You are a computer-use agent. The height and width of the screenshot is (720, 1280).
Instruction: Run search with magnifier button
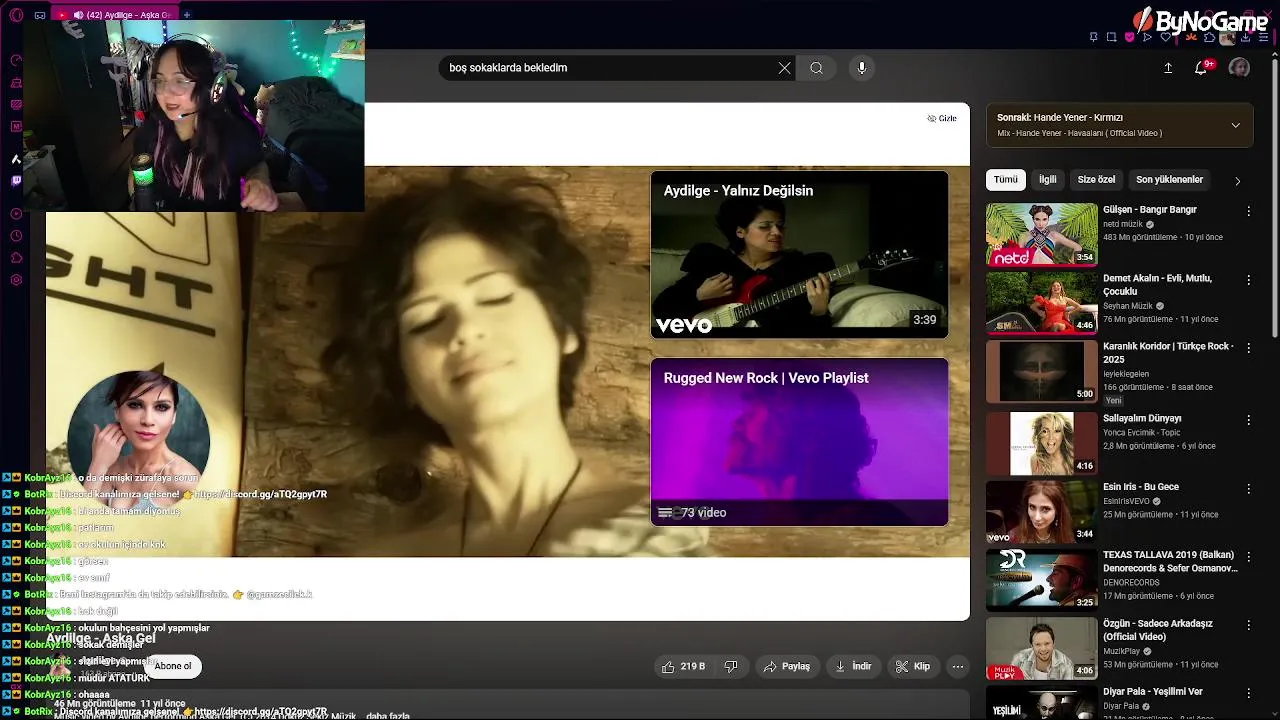[x=816, y=68]
